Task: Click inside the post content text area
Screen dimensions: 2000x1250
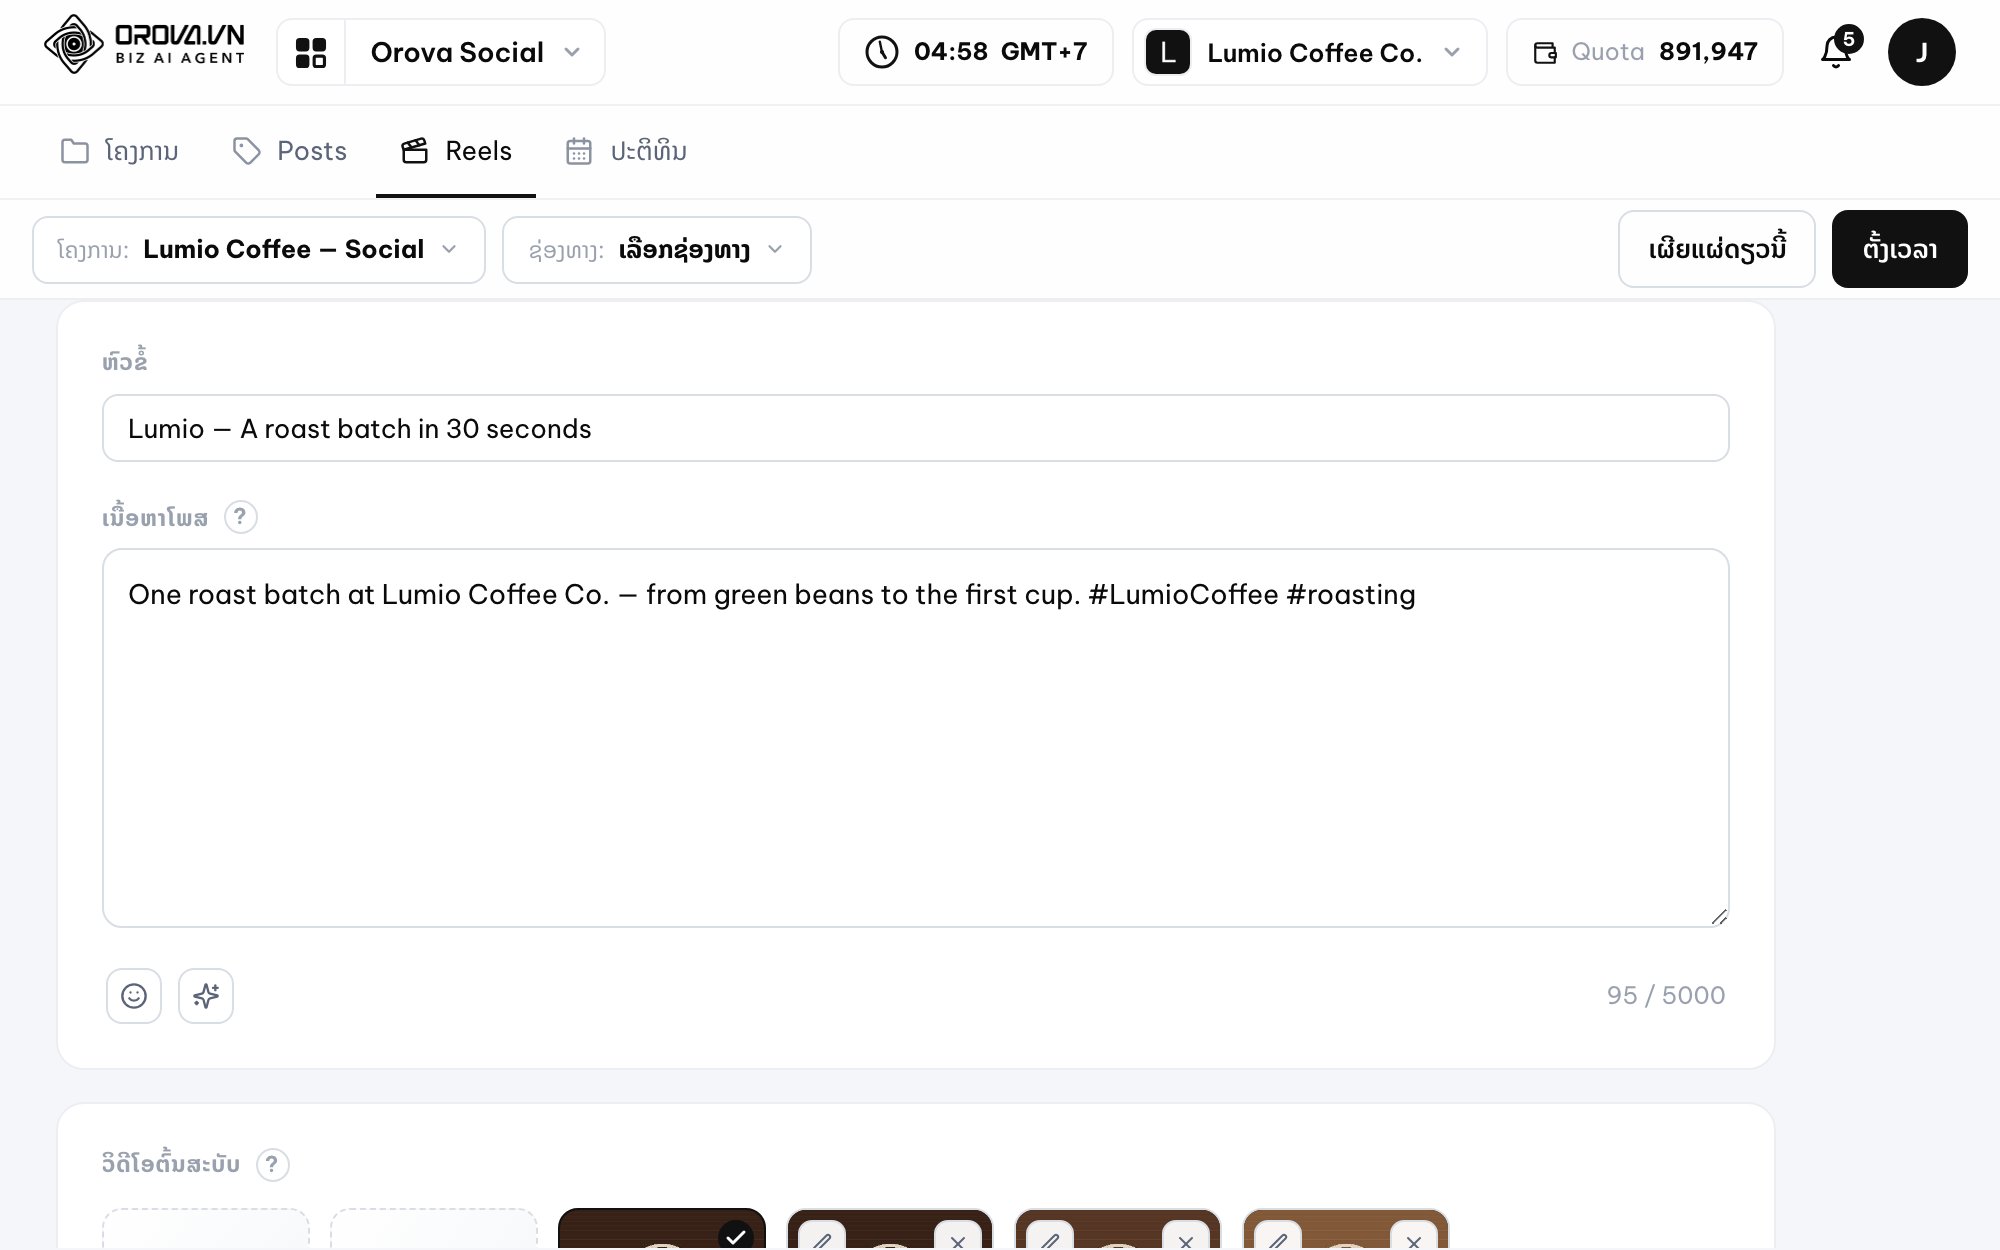Action: (916, 738)
